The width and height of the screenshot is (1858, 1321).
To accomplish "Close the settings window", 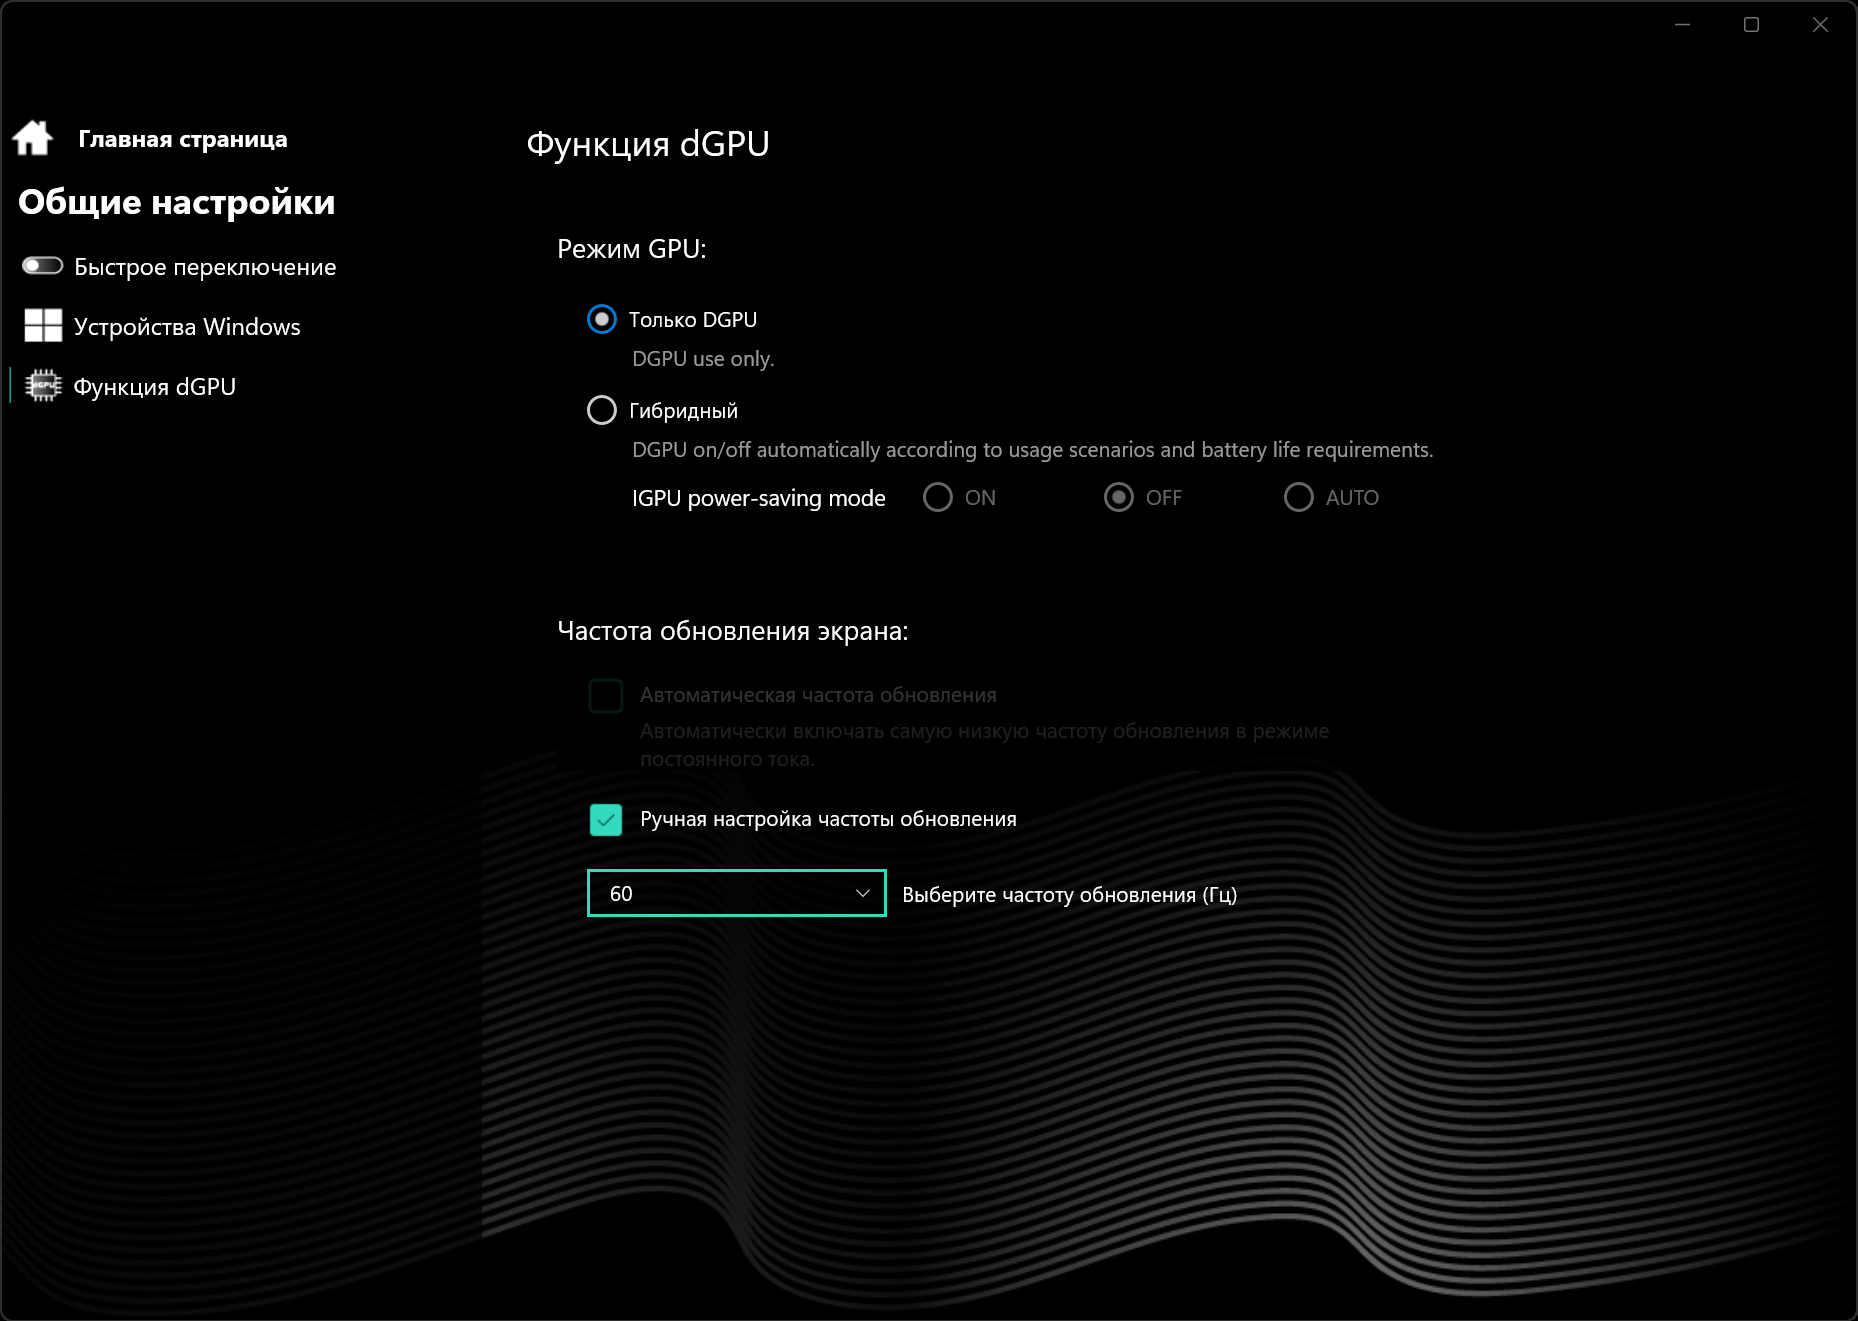I will click(1820, 25).
